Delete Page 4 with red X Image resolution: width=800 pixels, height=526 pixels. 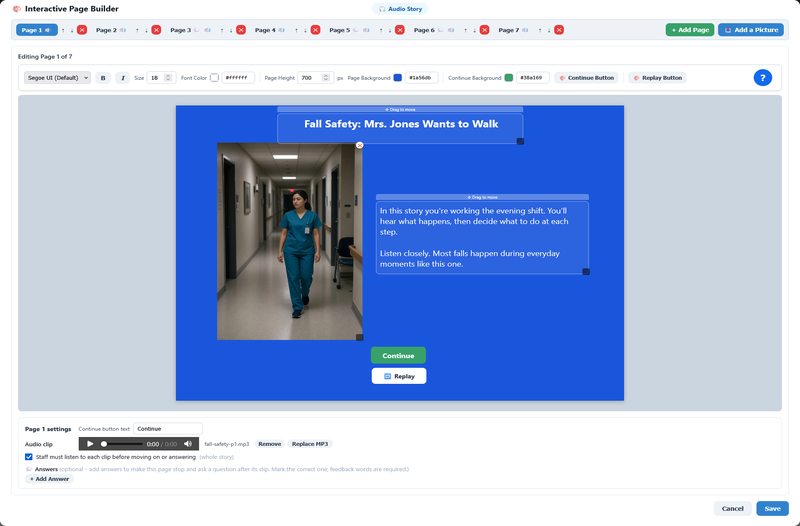(315, 30)
